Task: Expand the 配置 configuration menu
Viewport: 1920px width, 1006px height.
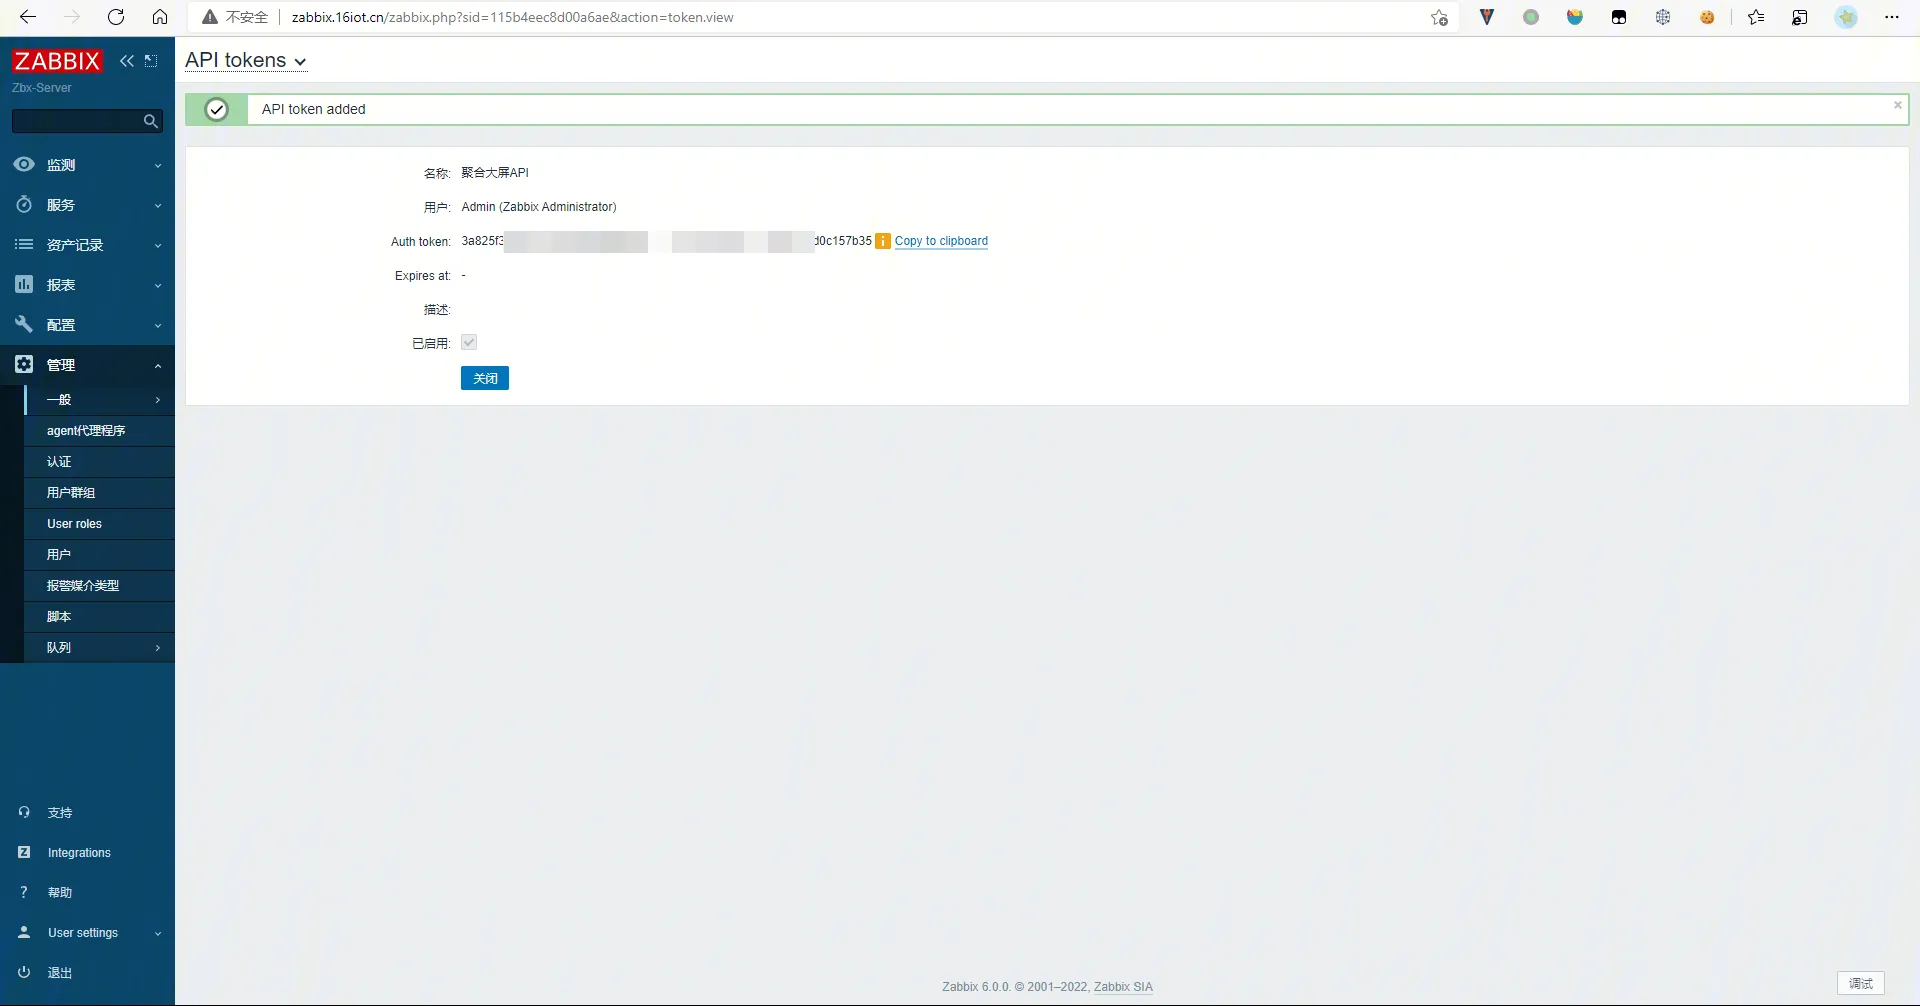Action: pos(87,325)
